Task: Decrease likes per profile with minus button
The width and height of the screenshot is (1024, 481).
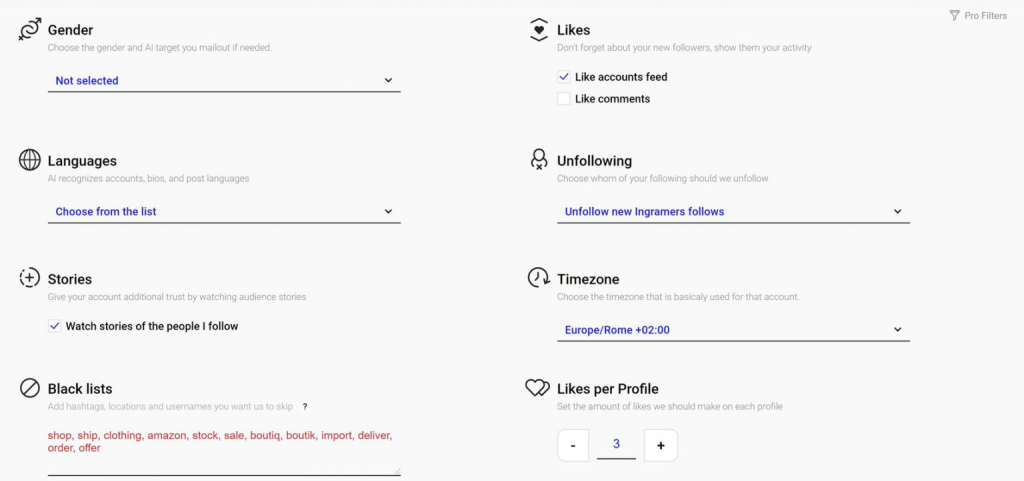Action: click(573, 445)
